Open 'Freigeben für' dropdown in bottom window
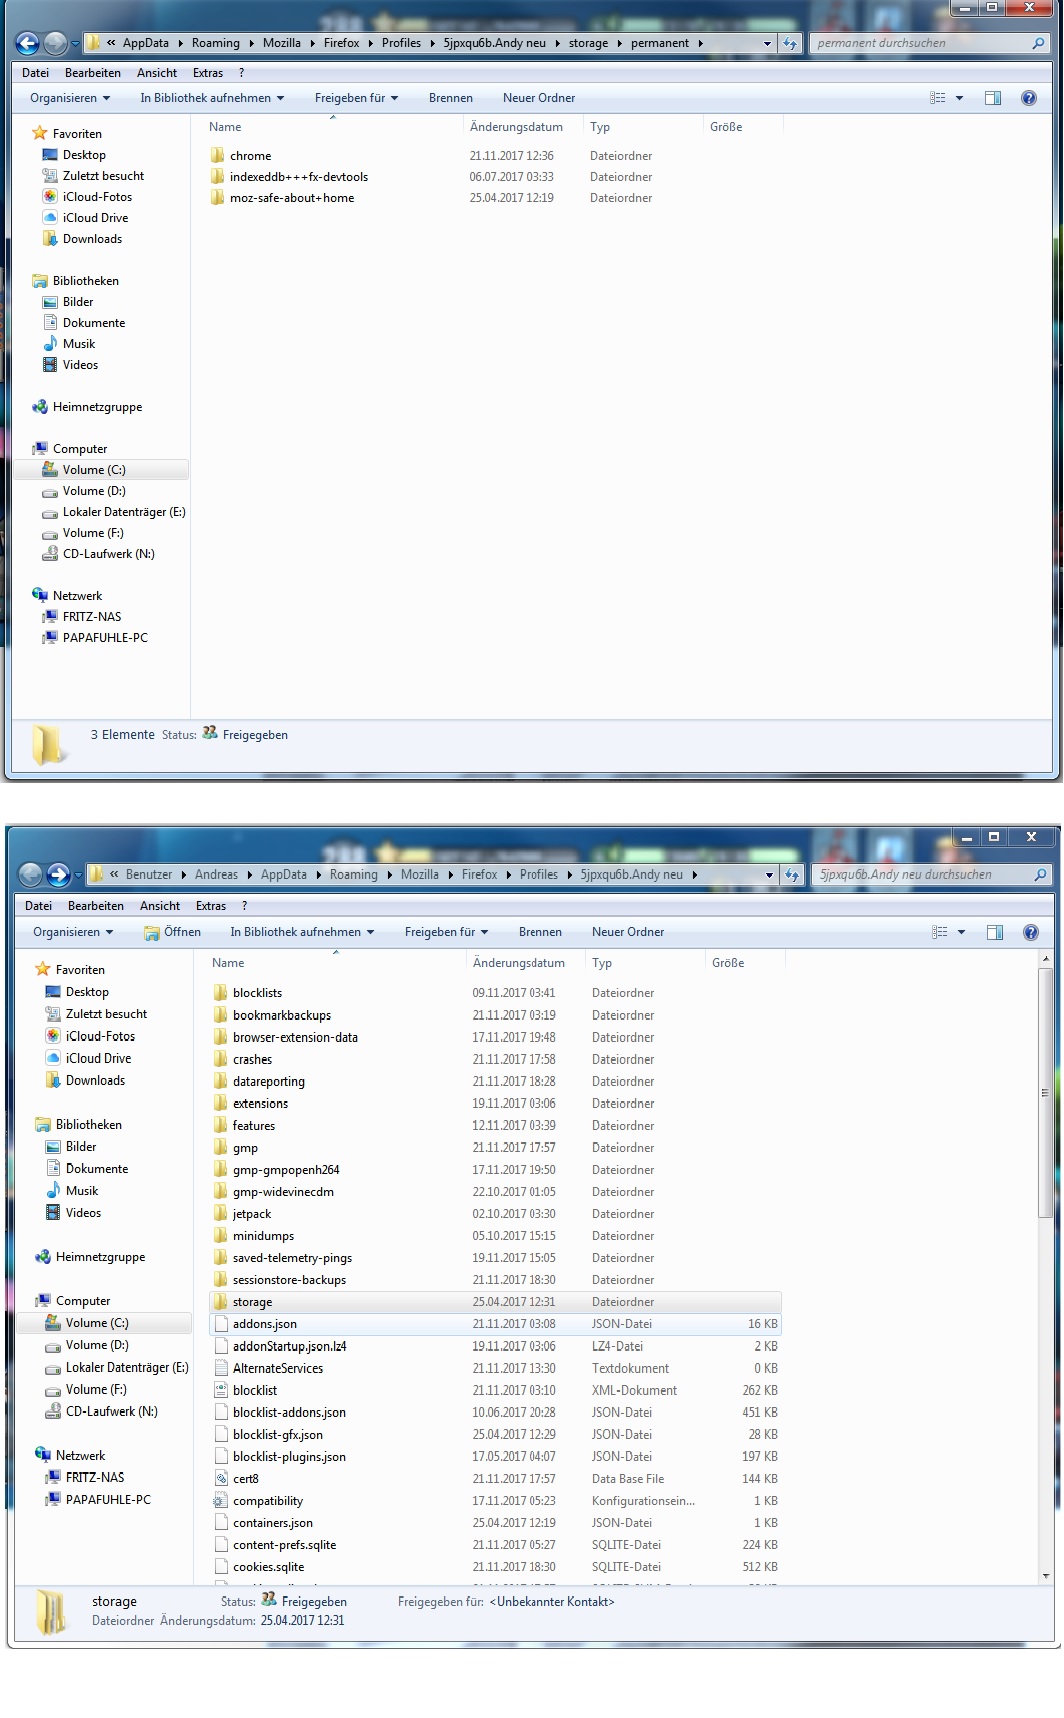The width and height of the screenshot is (1064, 1718). (446, 932)
